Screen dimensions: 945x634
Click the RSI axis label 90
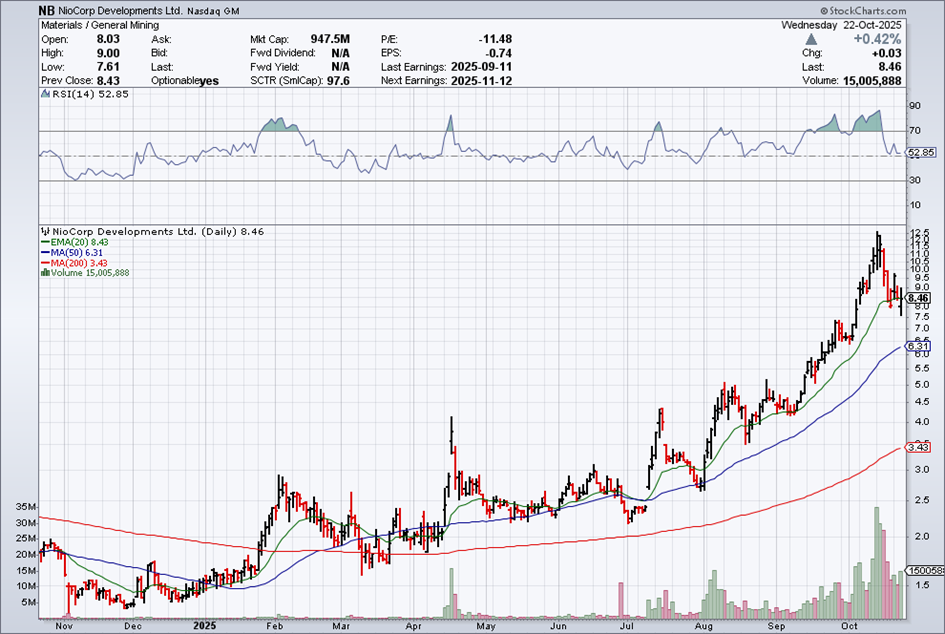click(x=915, y=106)
